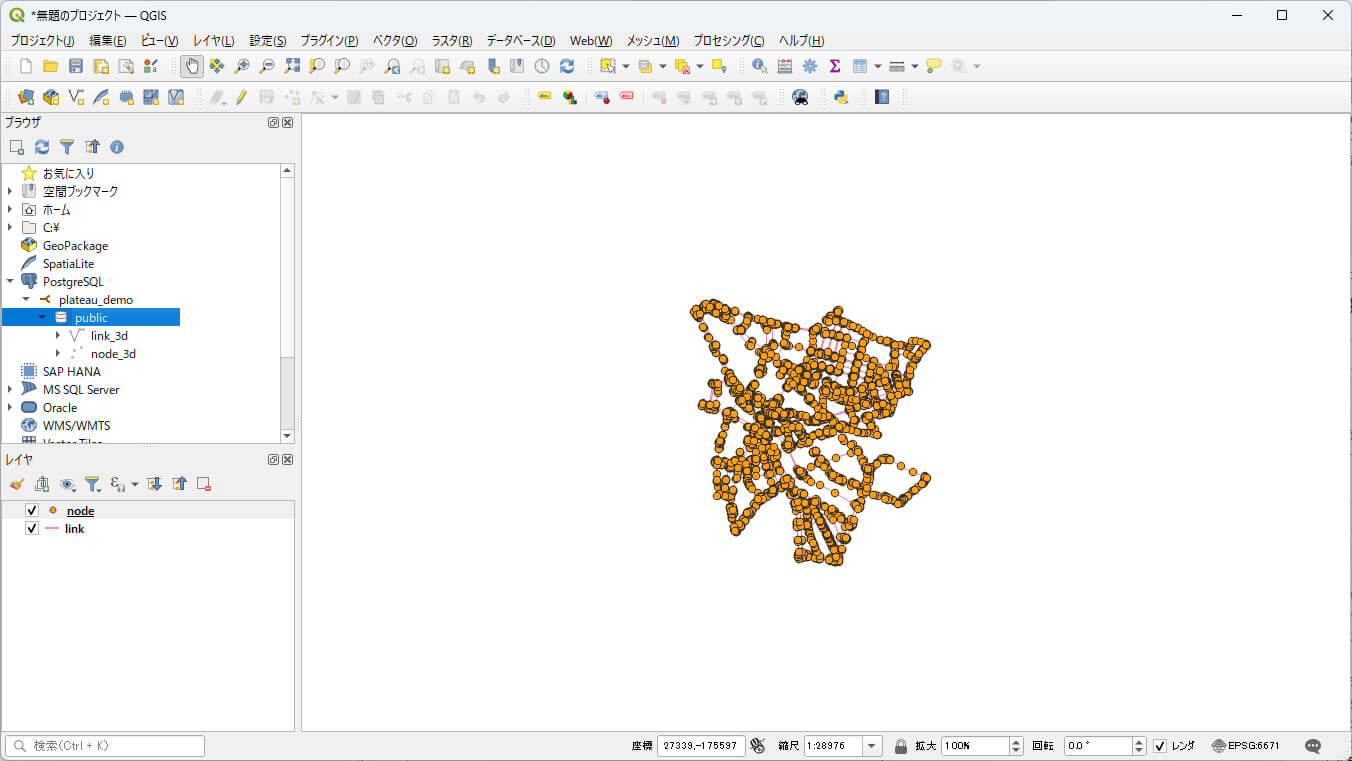This screenshot has height=761, width=1352.
Task: Select the Pan Map hand tool
Action: (x=191, y=66)
